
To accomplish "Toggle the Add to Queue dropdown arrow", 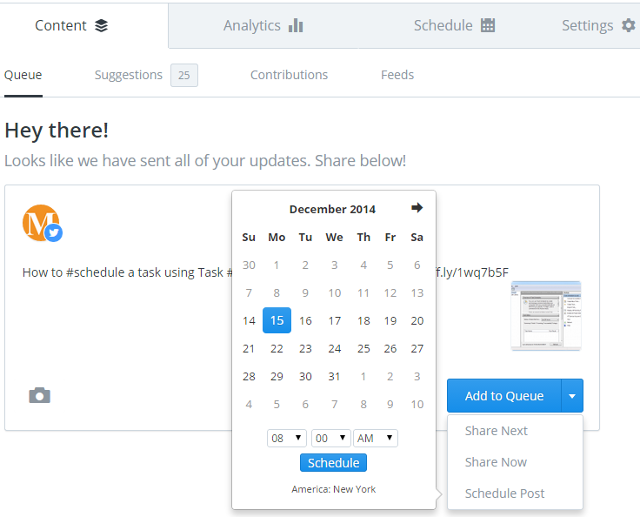I will click(572, 396).
